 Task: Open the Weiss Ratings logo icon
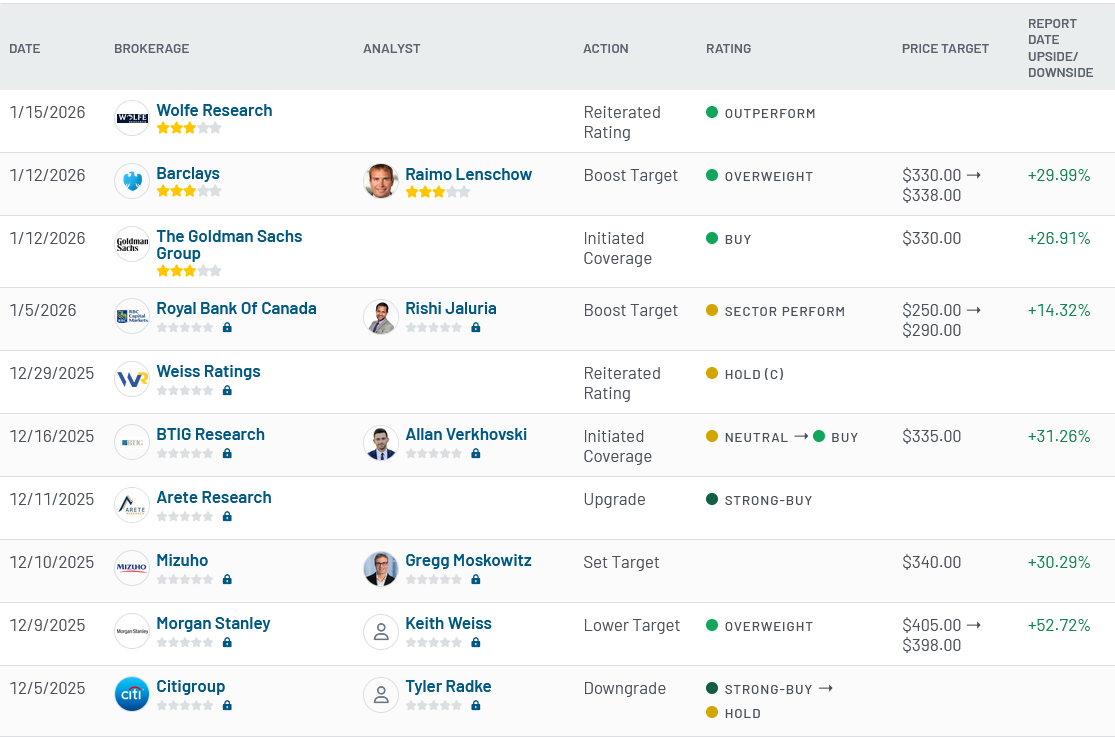132,379
